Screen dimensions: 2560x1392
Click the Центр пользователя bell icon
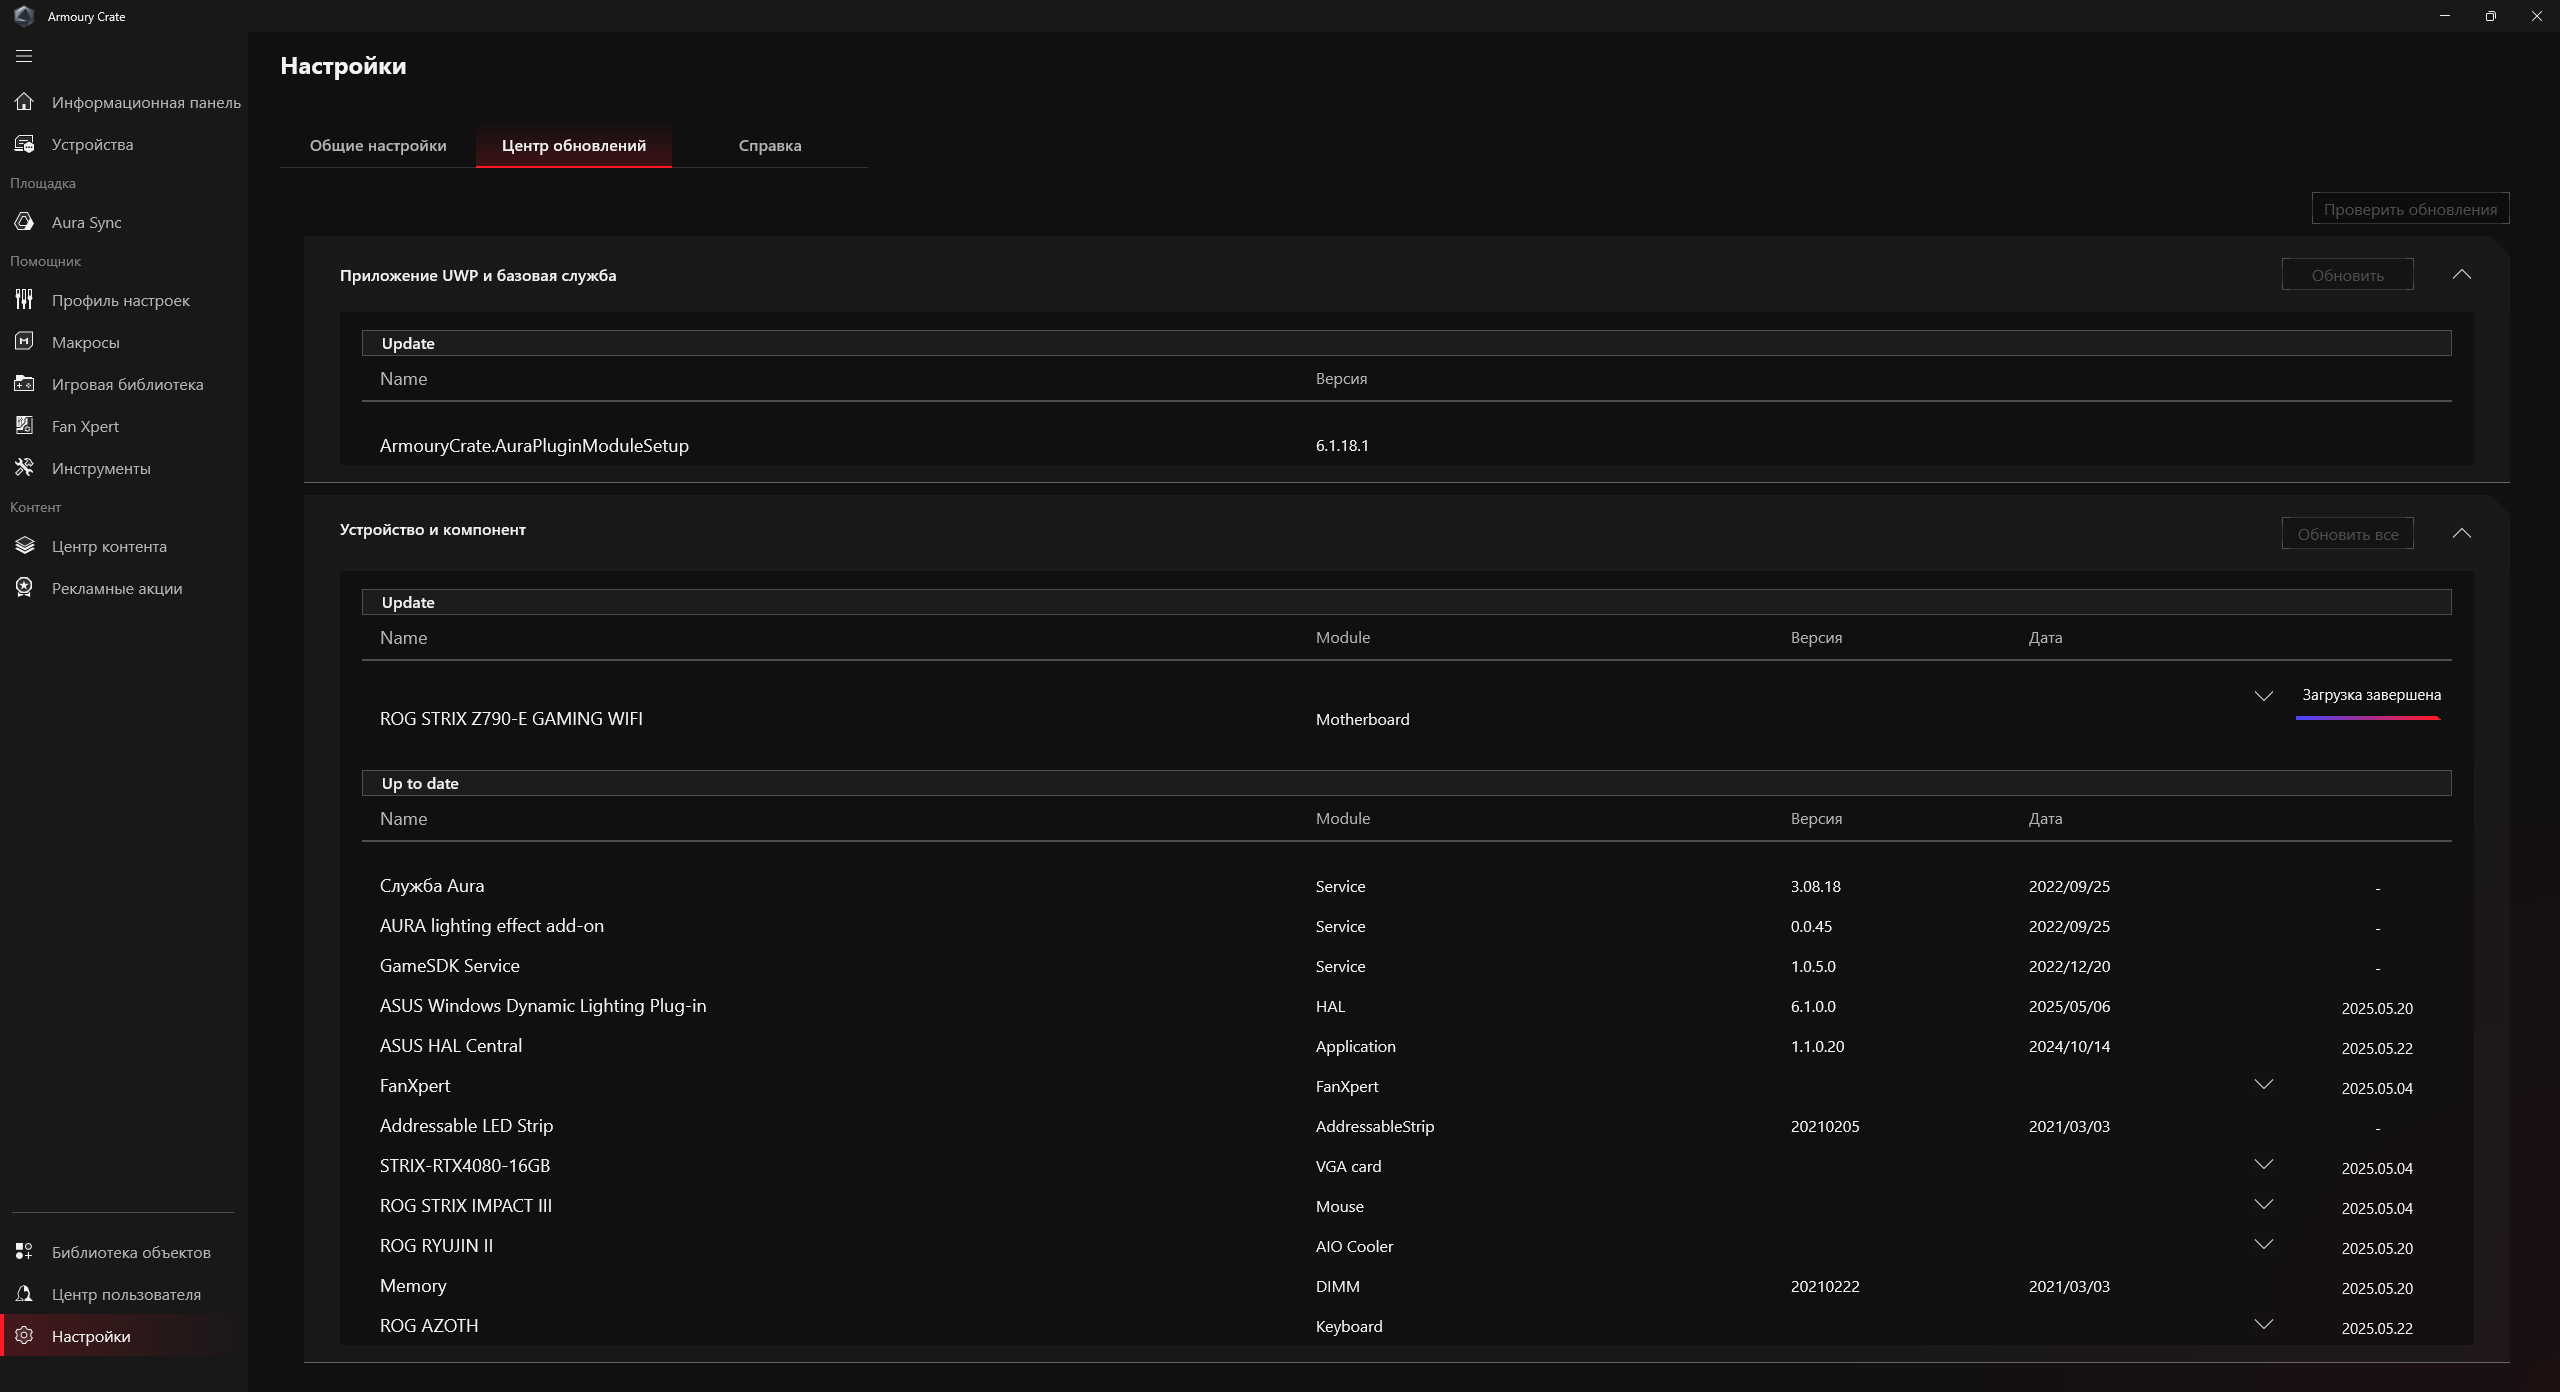point(24,1294)
